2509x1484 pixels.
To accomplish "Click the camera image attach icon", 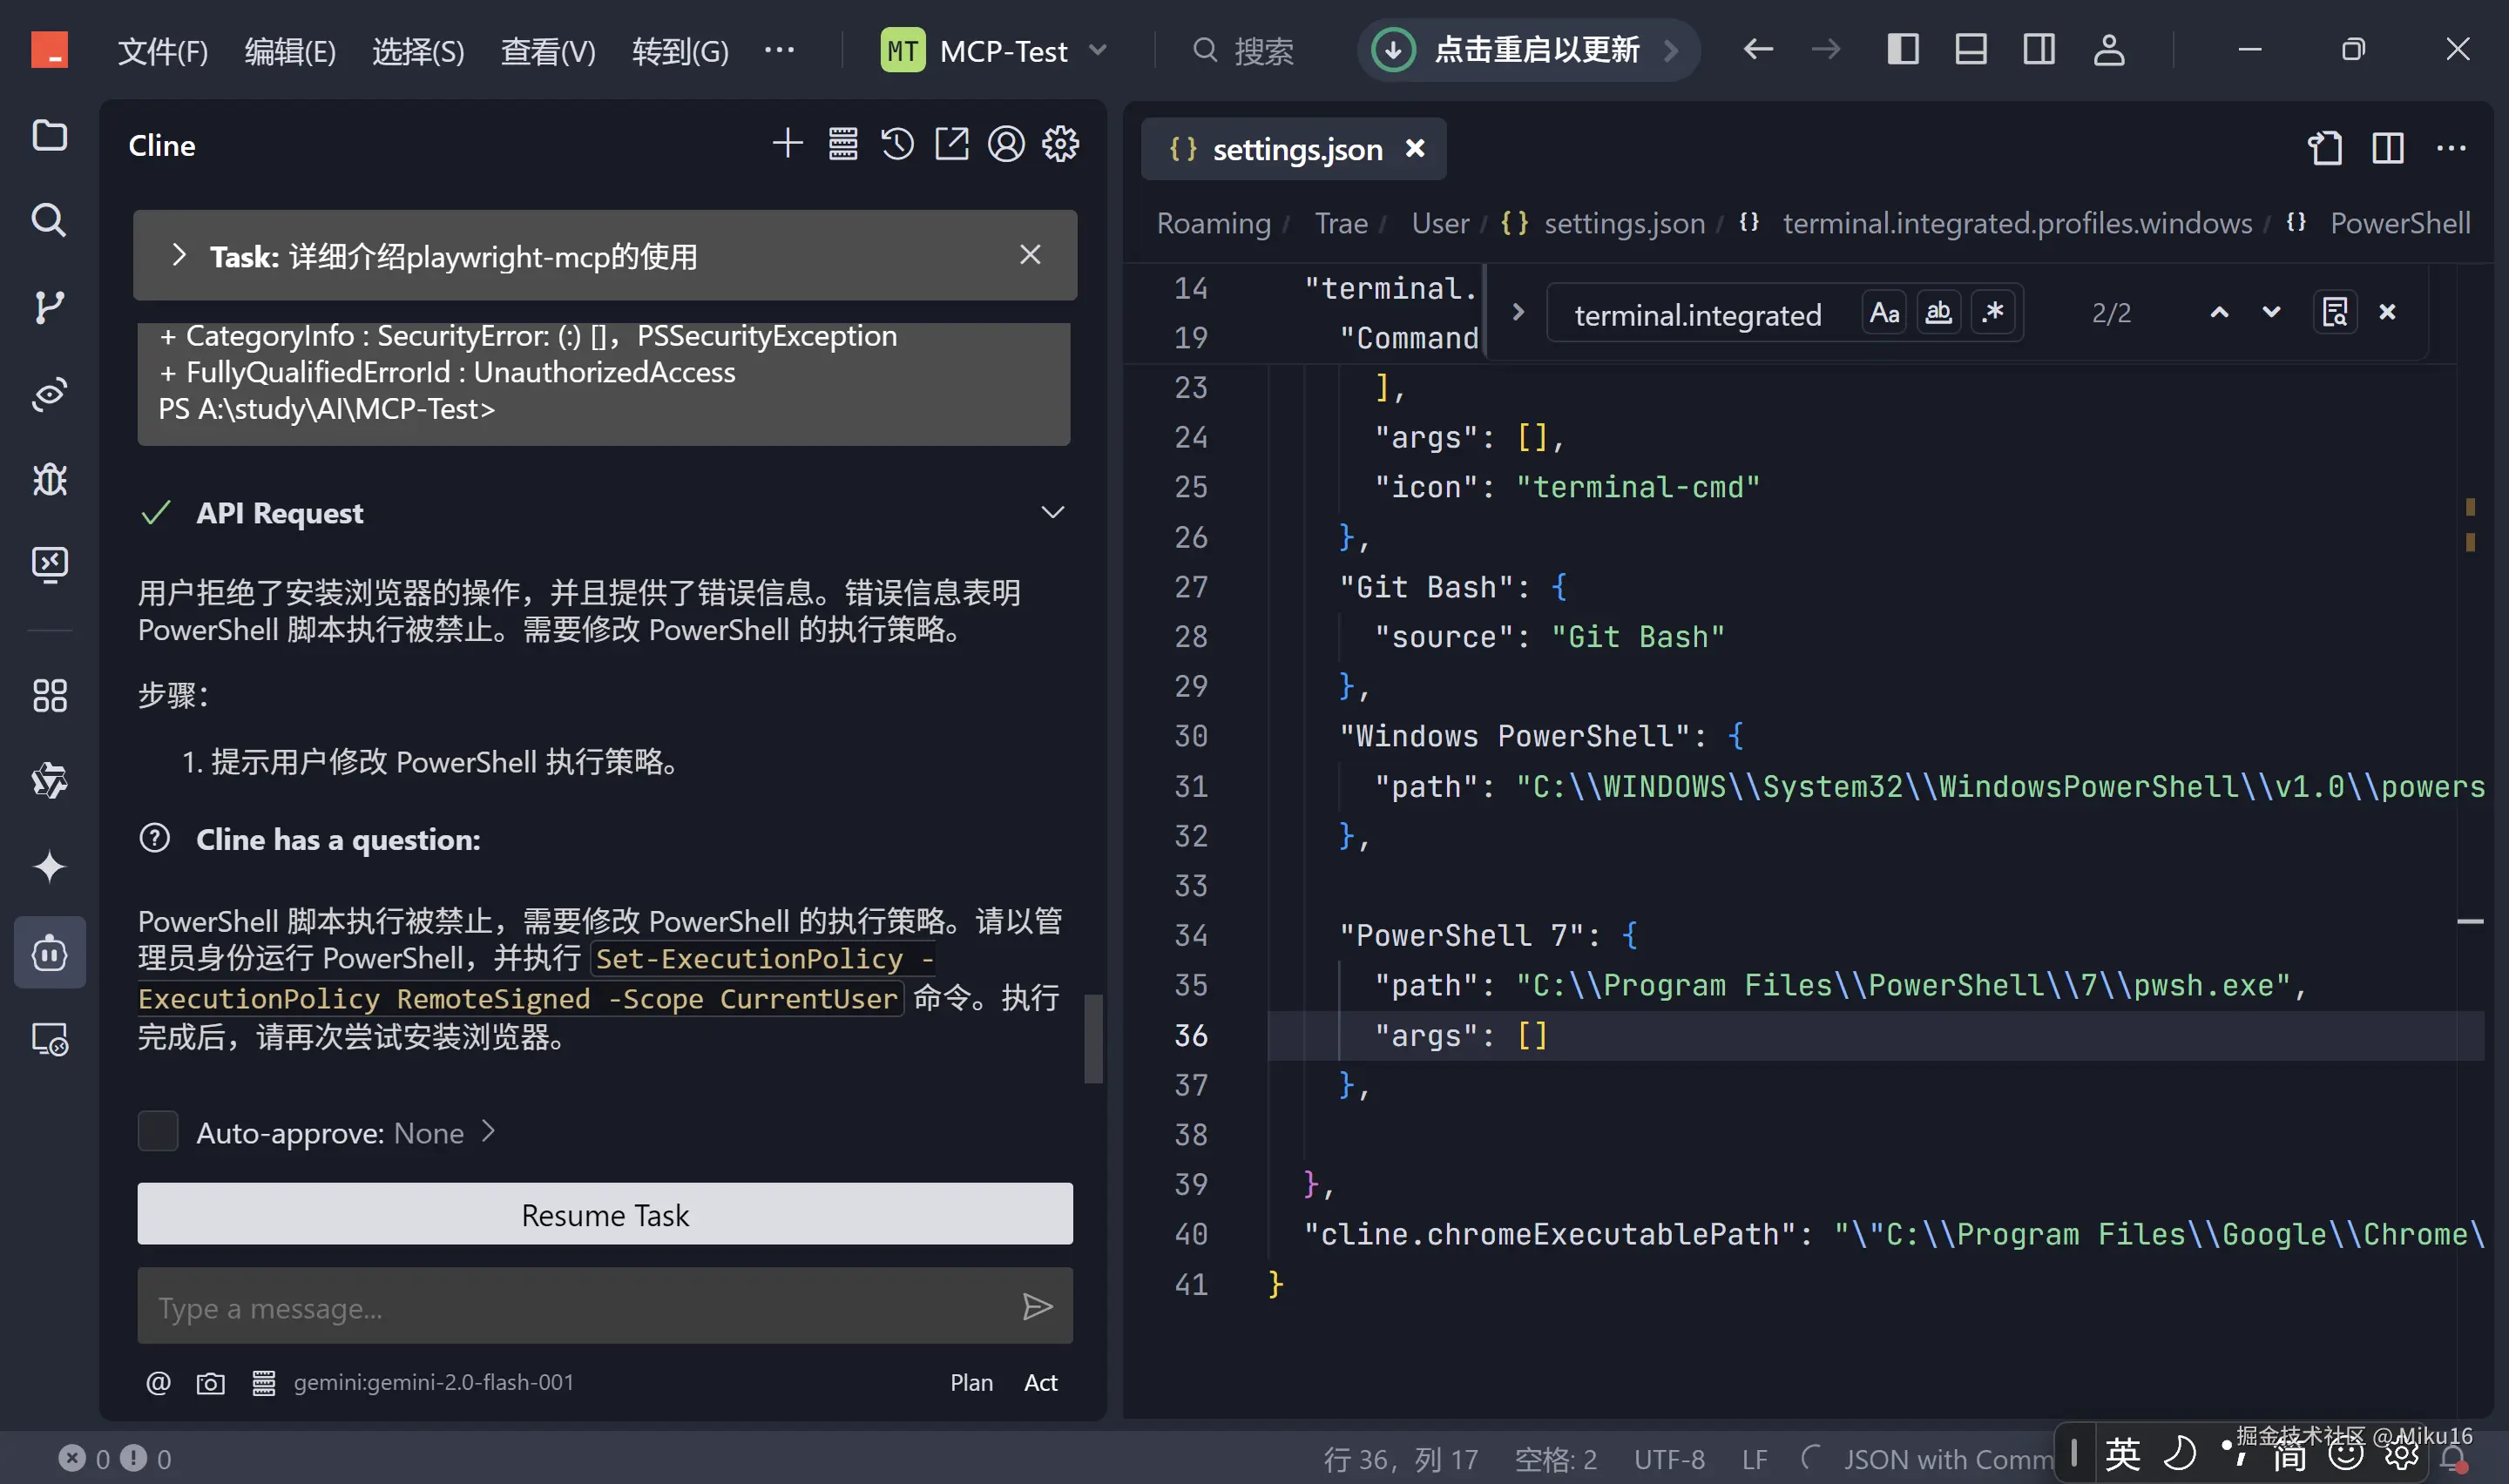I will (210, 1383).
